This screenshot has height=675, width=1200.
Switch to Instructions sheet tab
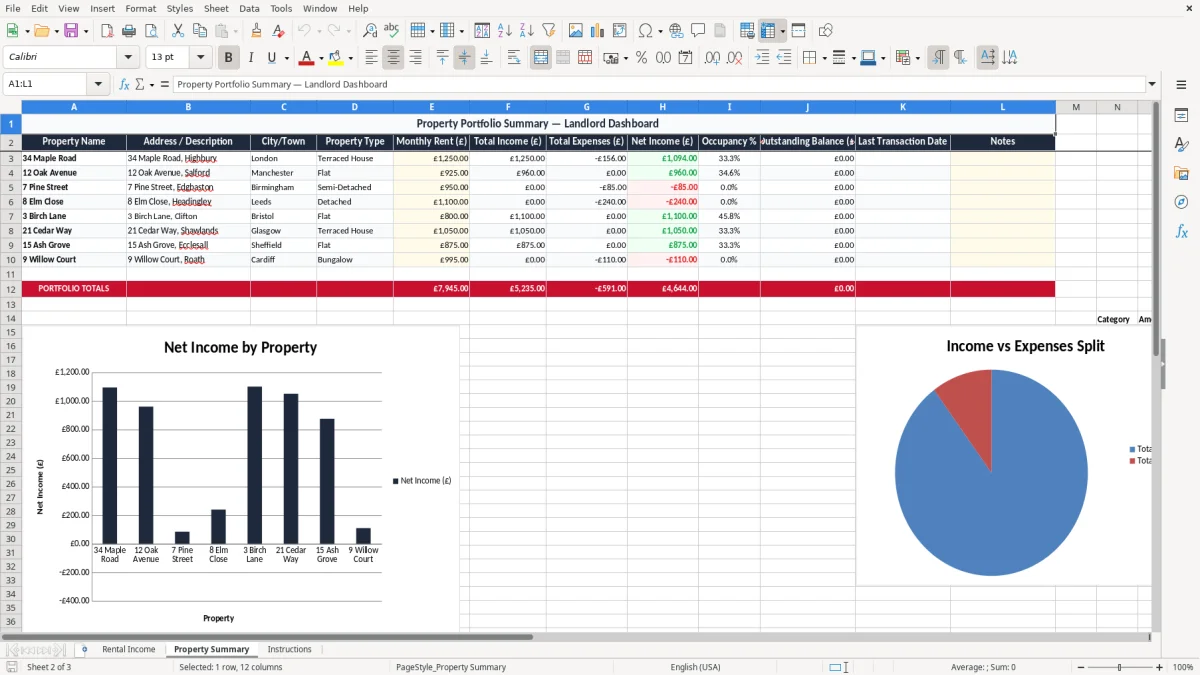(x=290, y=649)
